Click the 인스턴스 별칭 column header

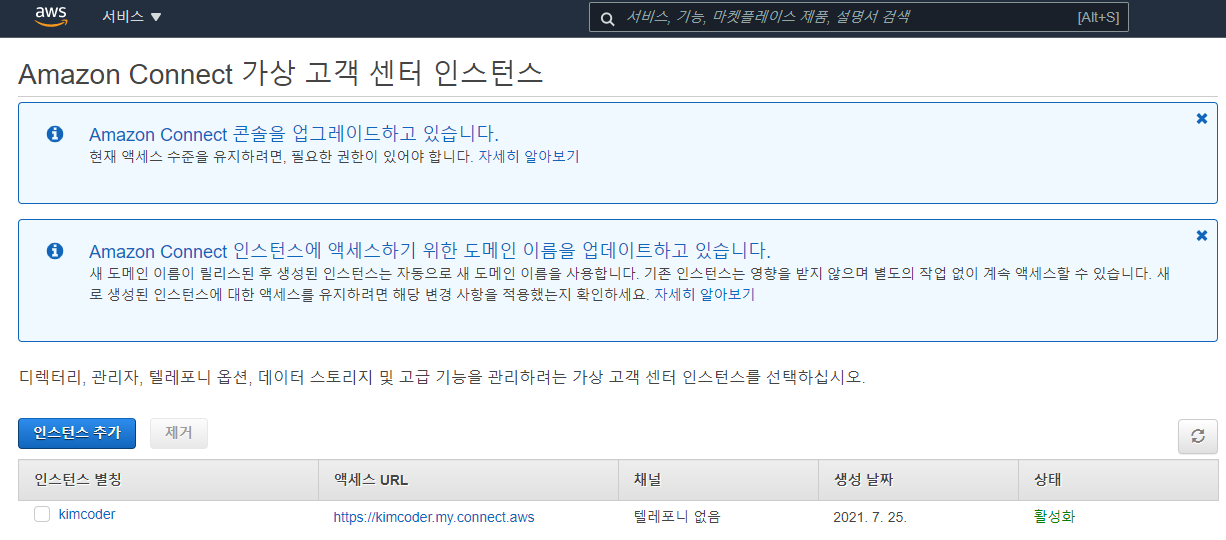168,480
